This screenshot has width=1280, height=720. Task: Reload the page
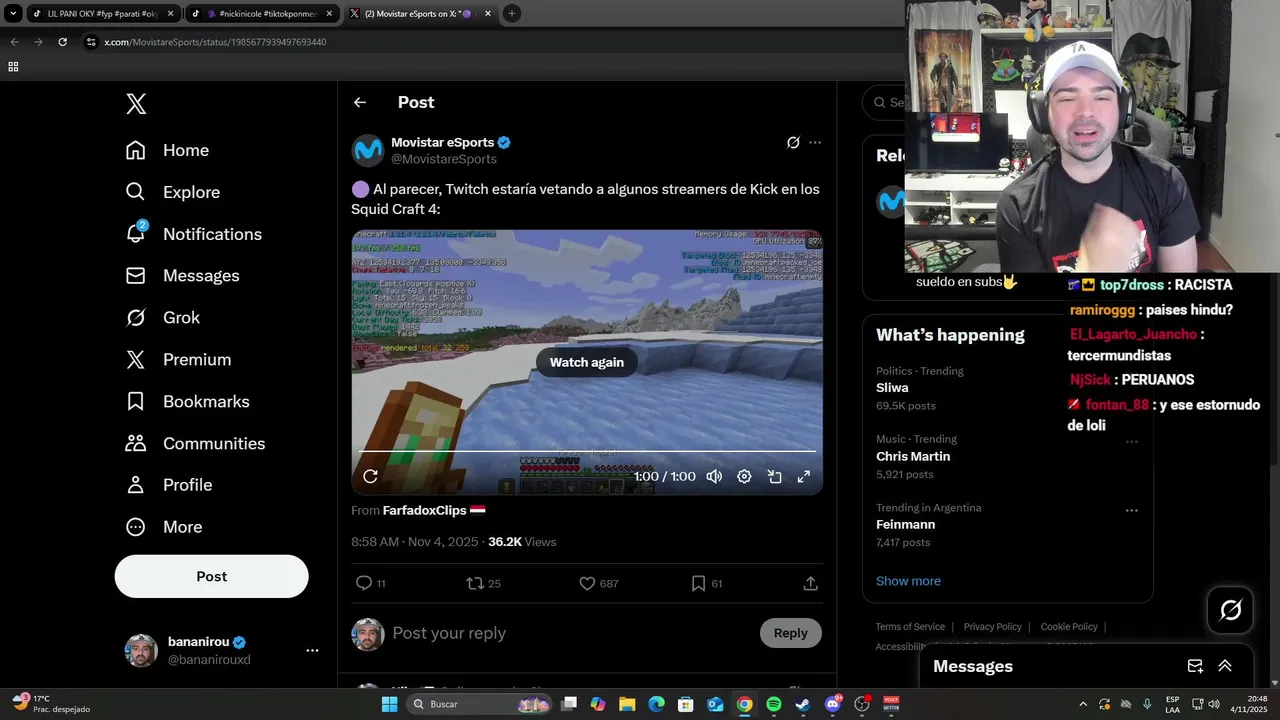click(x=62, y=42)
